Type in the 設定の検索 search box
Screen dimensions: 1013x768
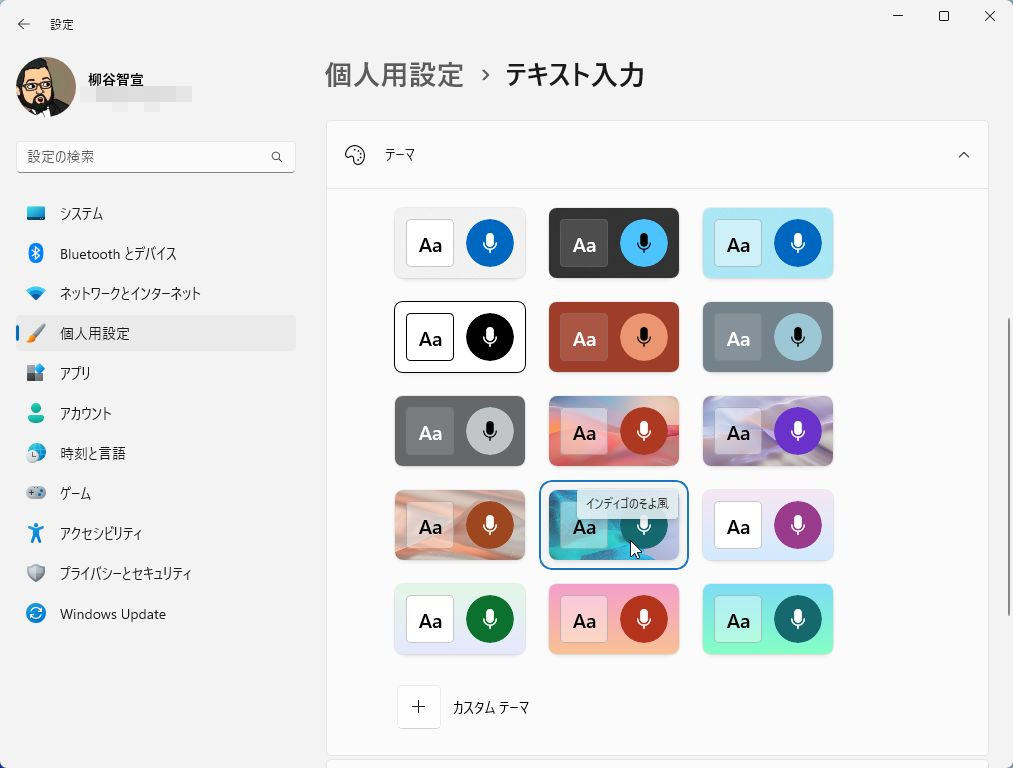[x=145, y=157]
